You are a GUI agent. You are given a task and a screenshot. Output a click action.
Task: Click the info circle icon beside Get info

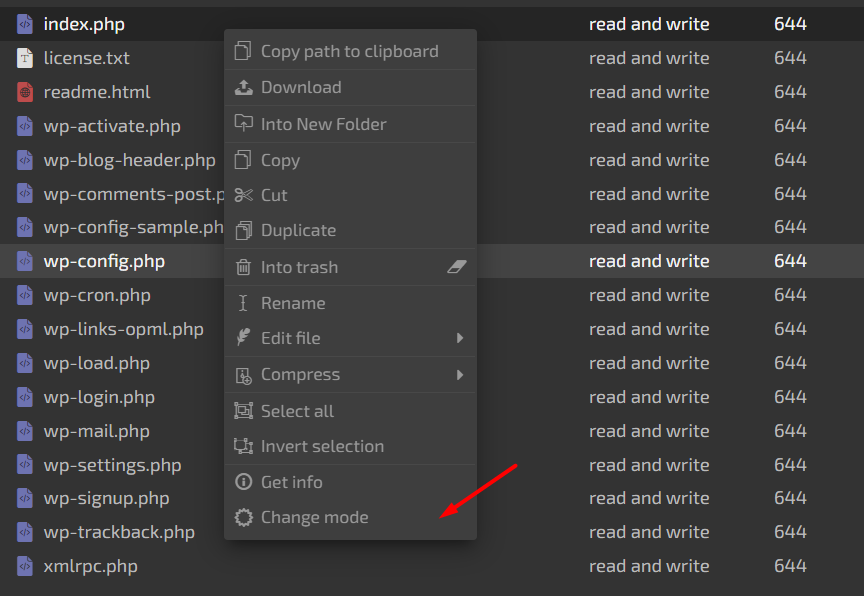pos(243,481)
